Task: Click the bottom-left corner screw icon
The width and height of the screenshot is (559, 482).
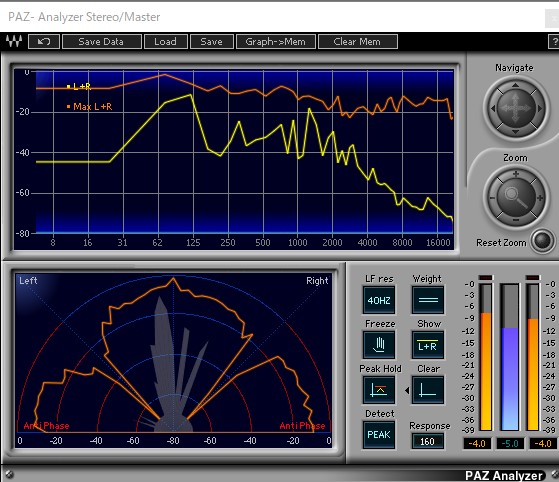Action: coord(10,474)
